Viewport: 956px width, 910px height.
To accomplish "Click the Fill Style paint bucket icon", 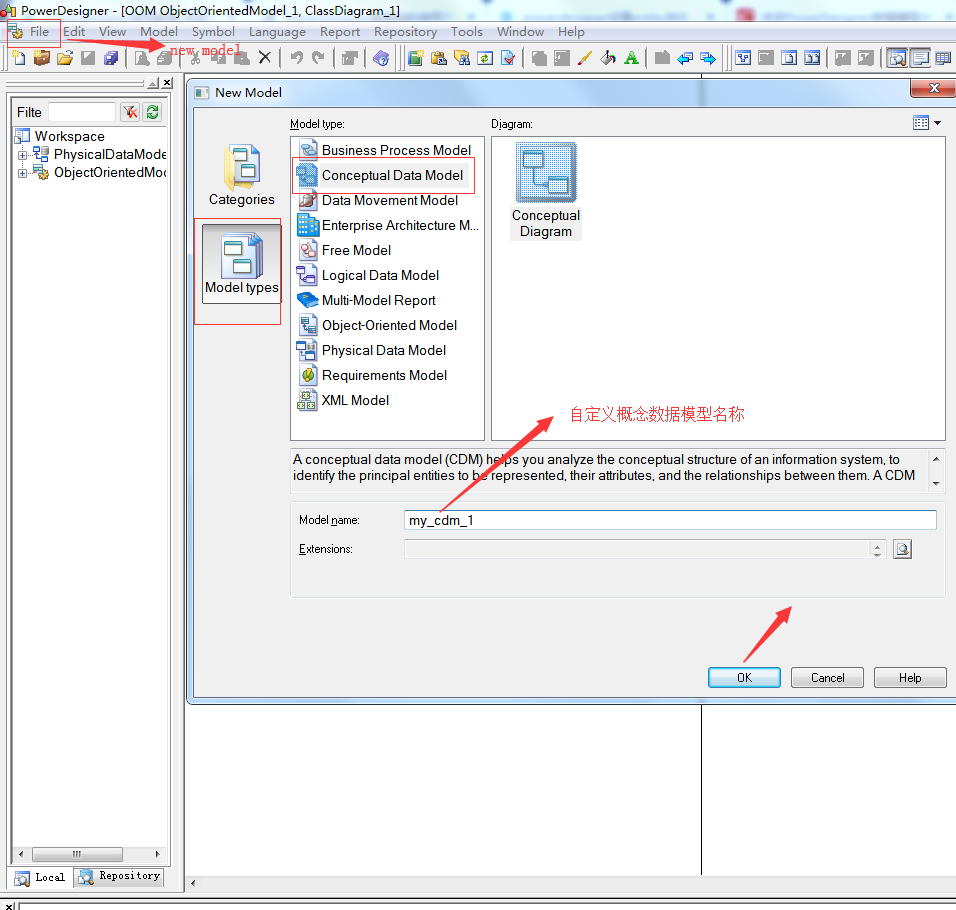I will (608, 58).
